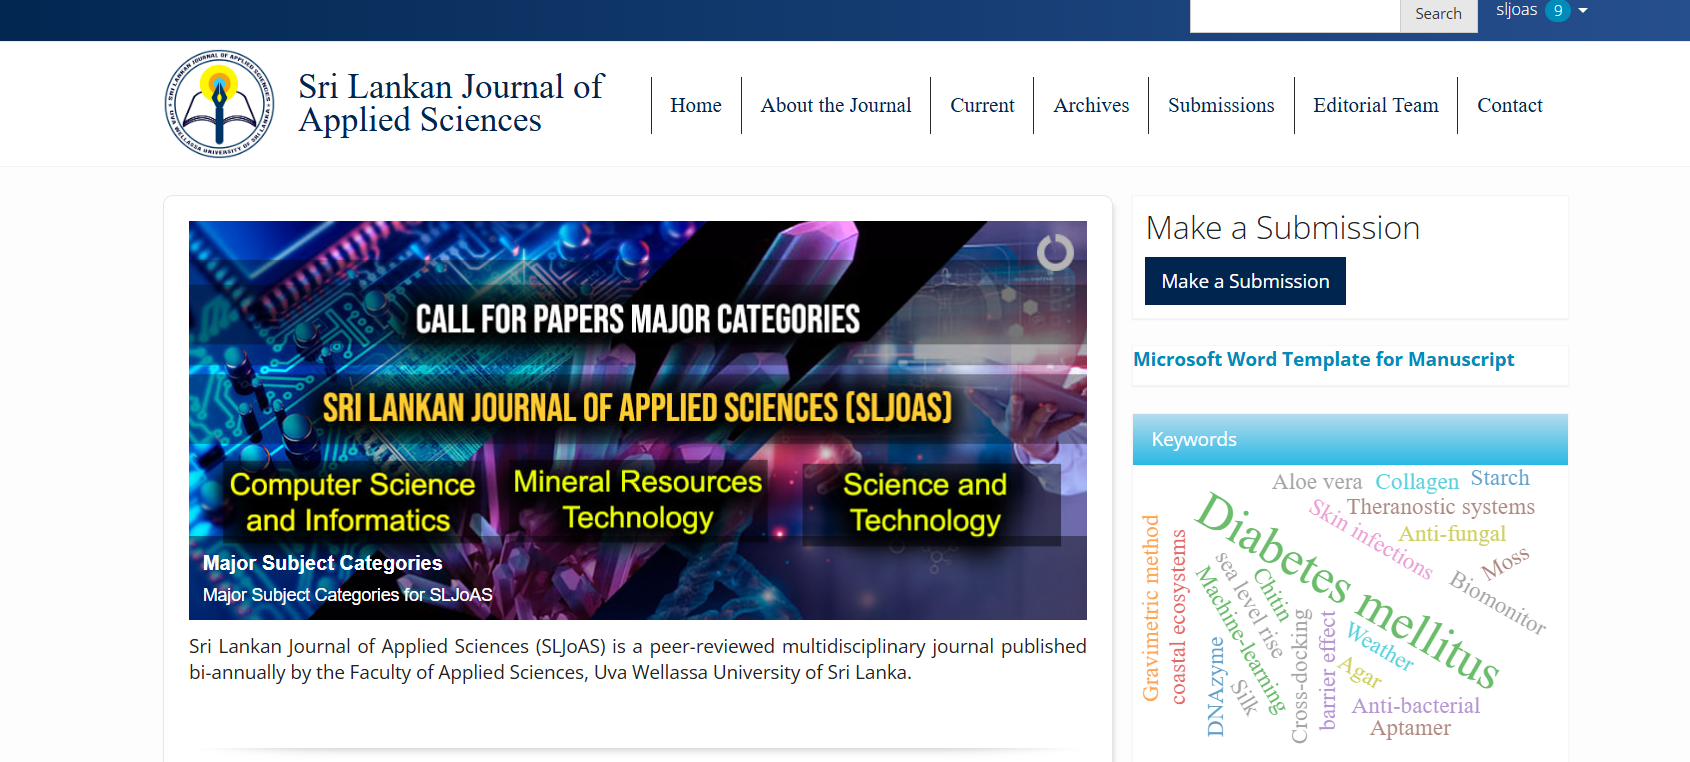Open Microsoft Word Template for Manuscript link
Viewport: 1690px width, 762px height.
(1323, 359)
